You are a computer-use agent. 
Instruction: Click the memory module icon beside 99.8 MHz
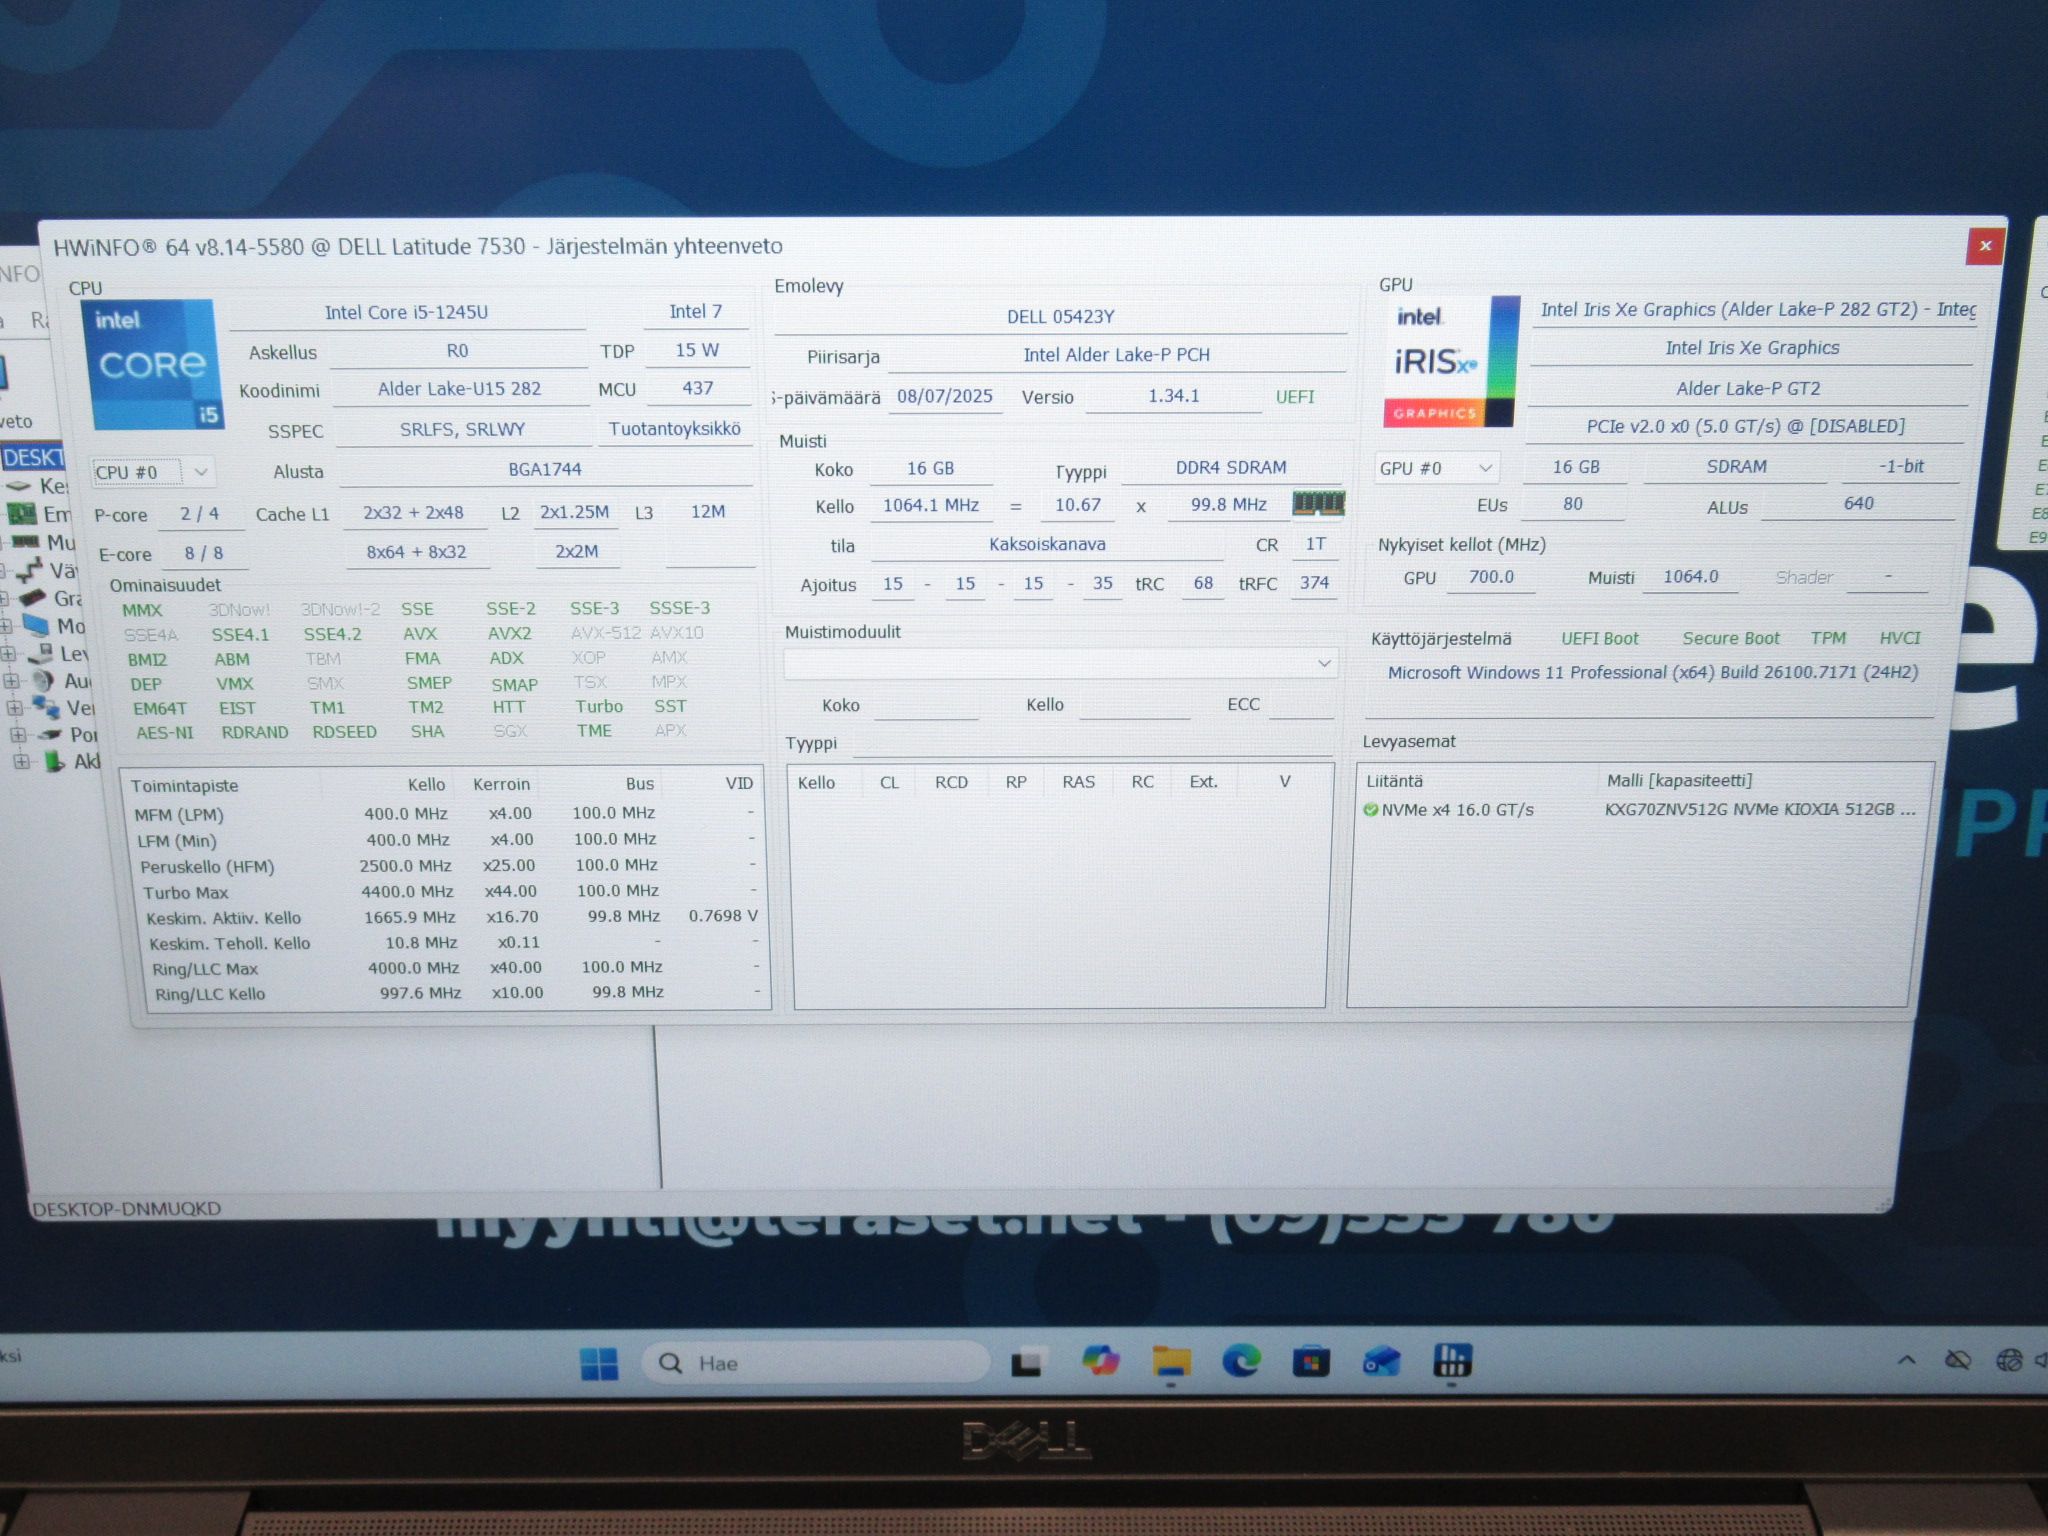click(x=1318, y=503)
